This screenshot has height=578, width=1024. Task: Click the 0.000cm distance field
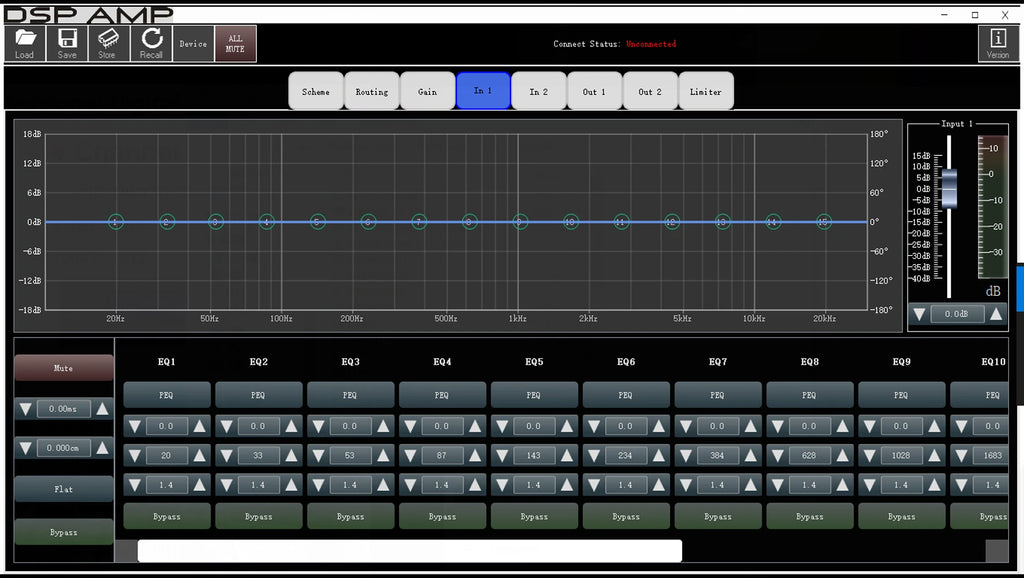click(63, 448)
